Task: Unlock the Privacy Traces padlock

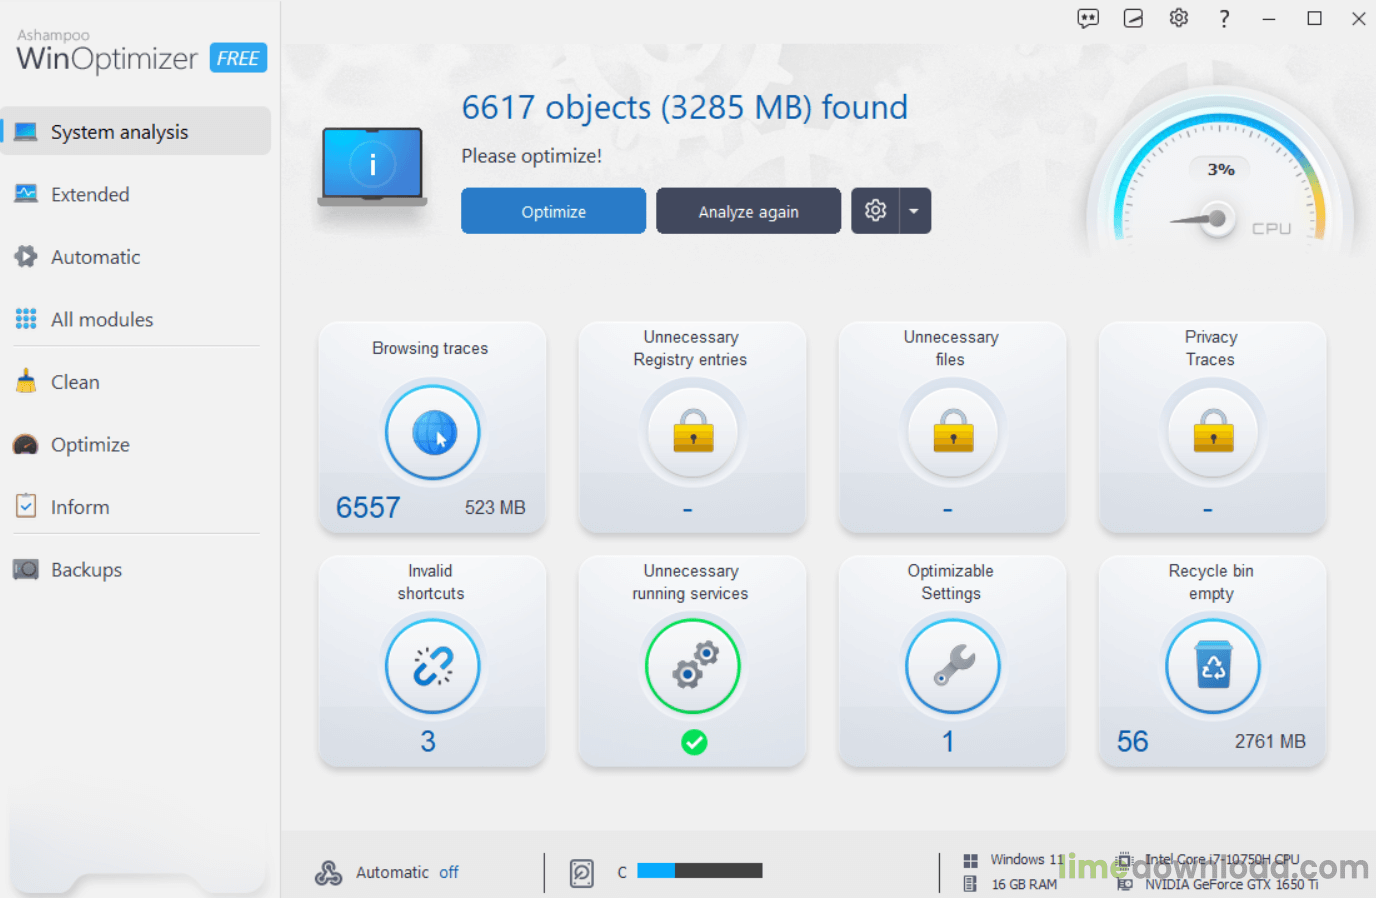Action: pos(1212,432)
